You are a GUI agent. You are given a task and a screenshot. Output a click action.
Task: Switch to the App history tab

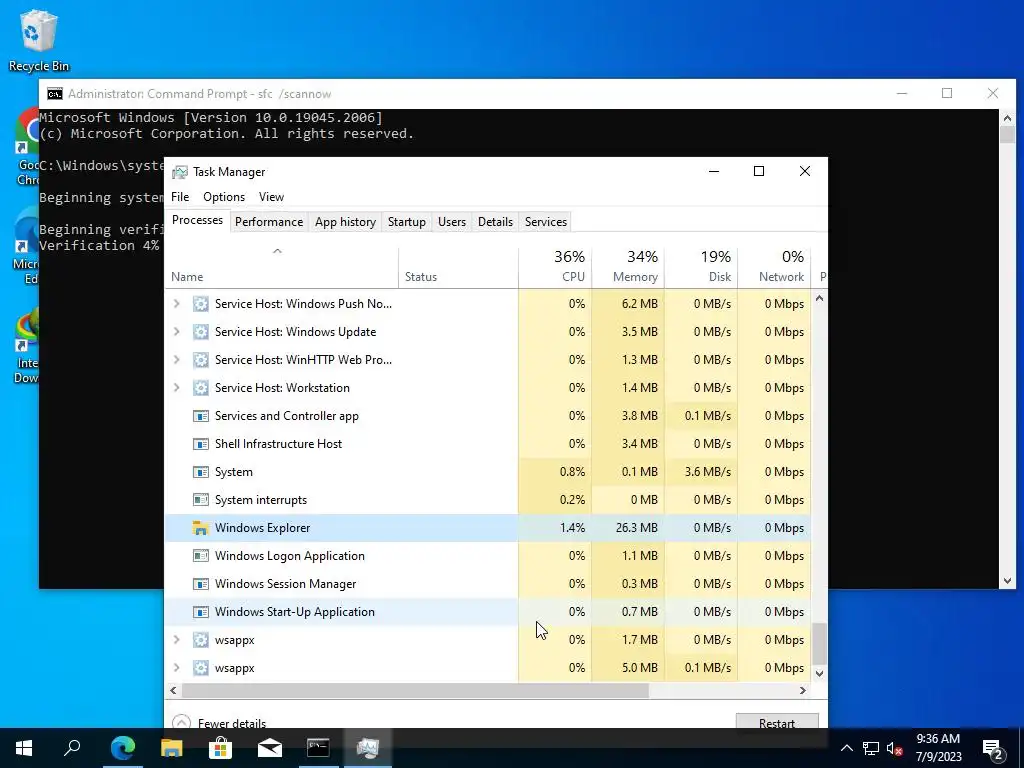click(345, 222)
